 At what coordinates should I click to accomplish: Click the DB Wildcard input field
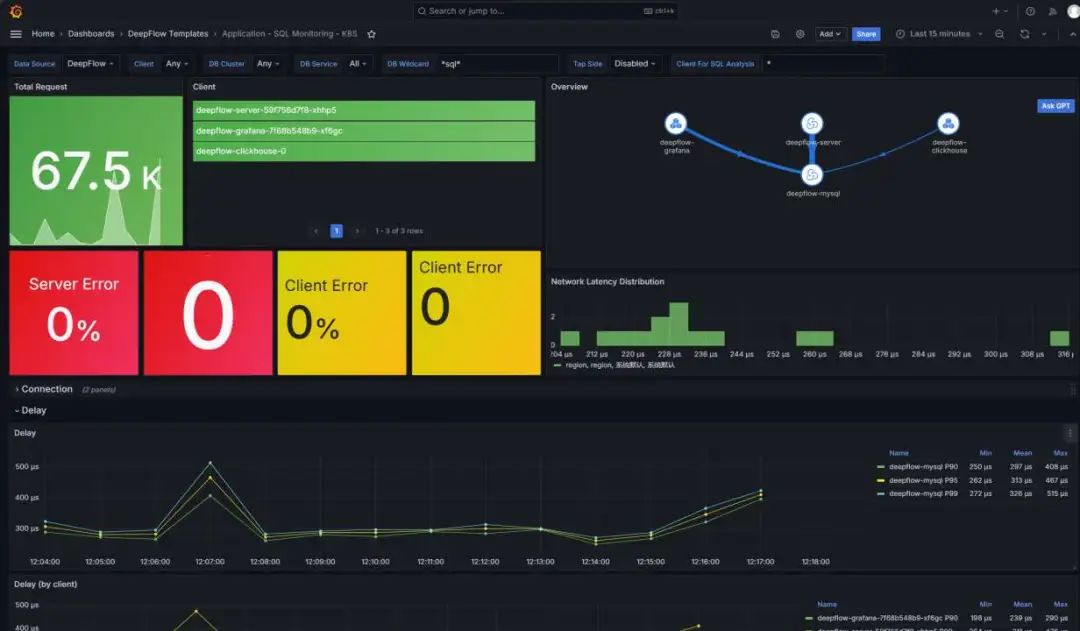point(497,63)
